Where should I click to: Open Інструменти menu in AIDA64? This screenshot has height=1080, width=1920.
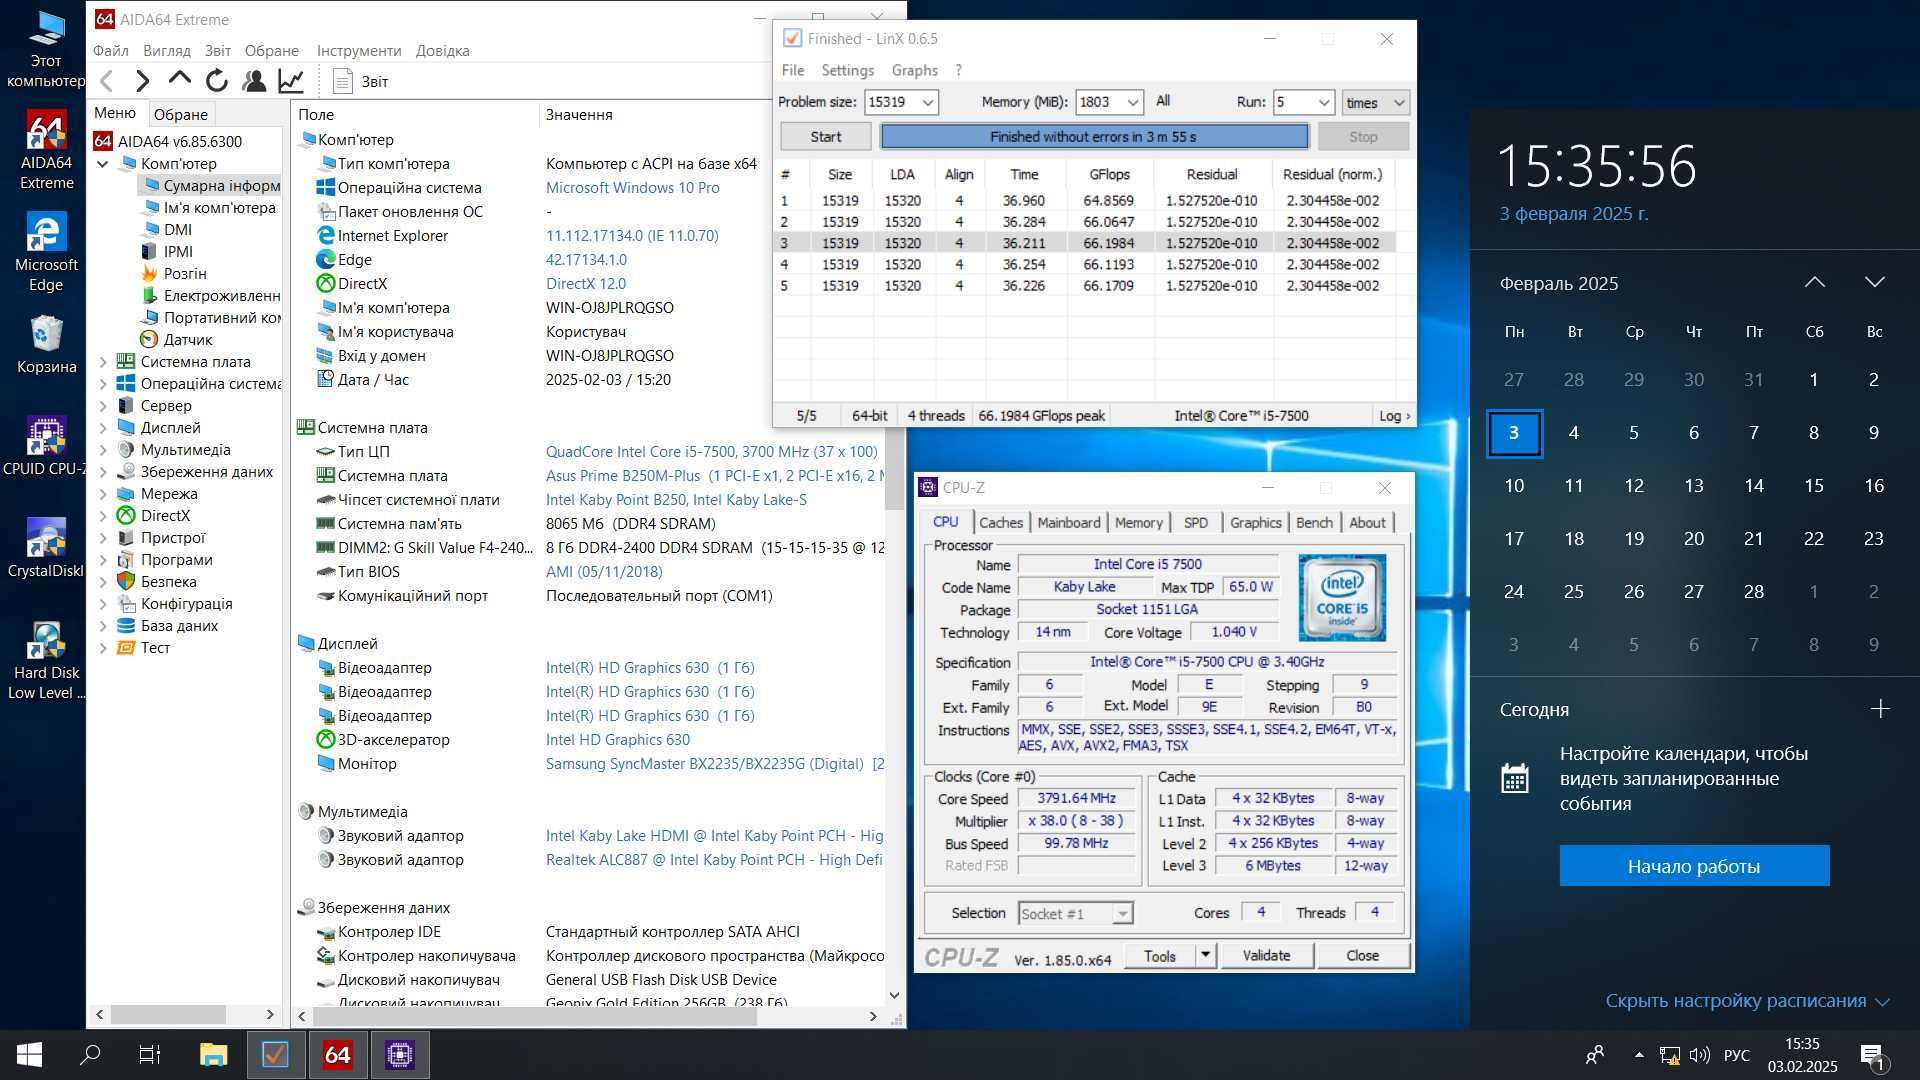[x=359, y=51]
